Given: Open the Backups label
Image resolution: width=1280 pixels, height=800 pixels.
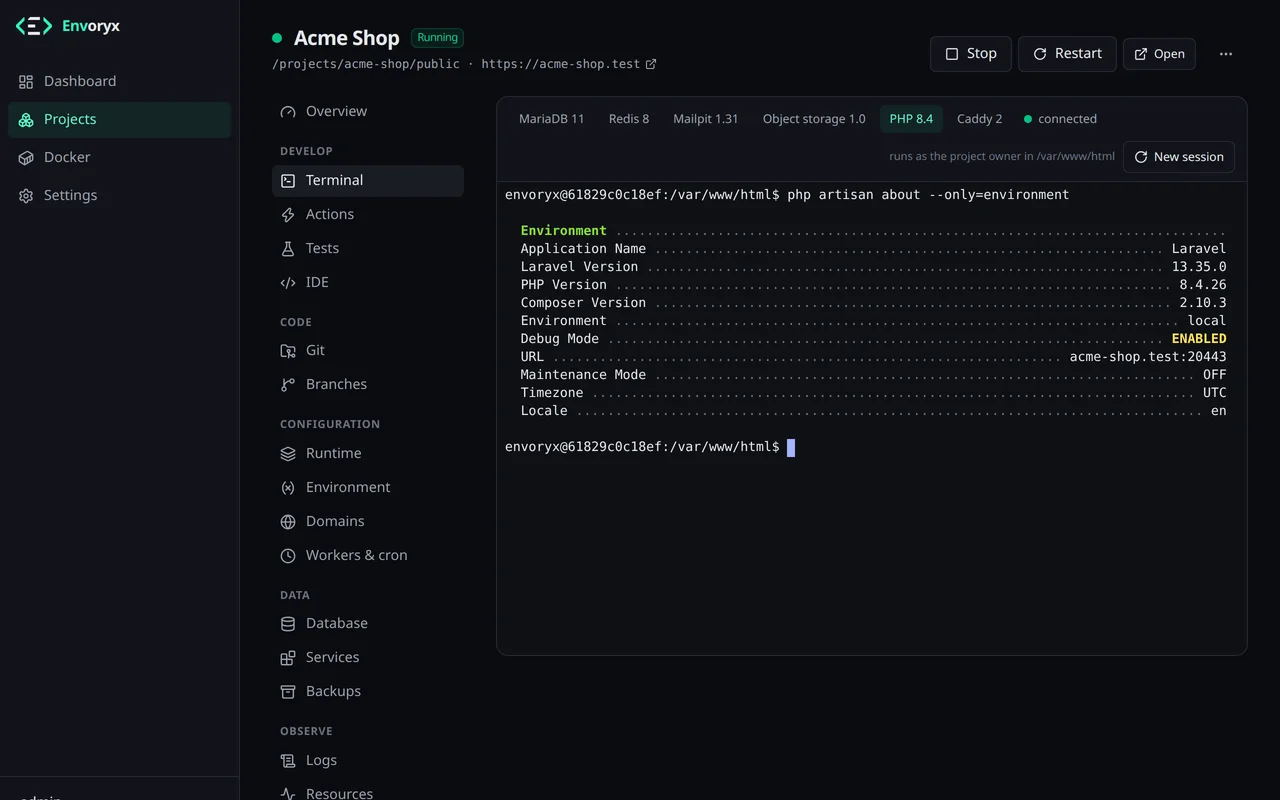Looking at the screenshot, I should tap(333, 691).
